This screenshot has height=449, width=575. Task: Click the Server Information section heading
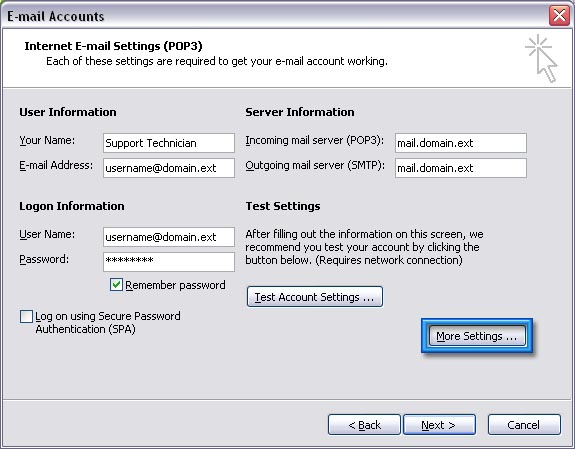[x=300, y=112]
